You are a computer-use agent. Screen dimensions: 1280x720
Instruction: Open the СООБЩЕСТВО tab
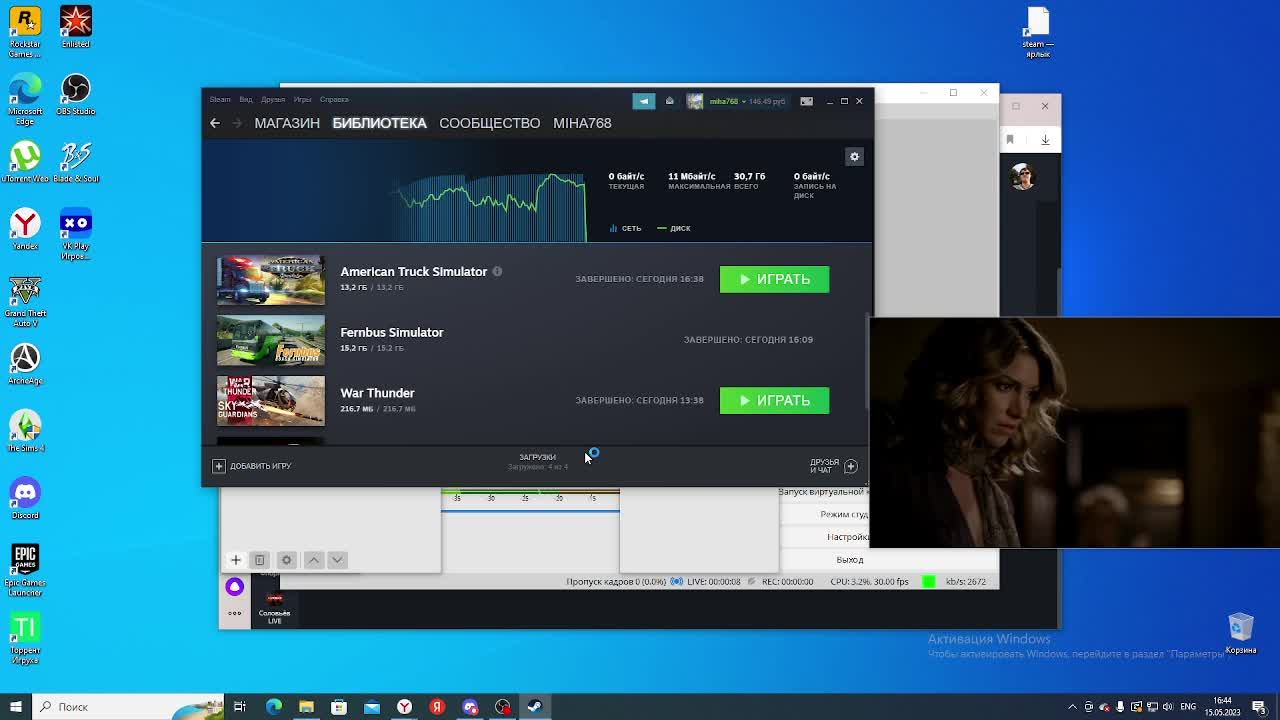[x=490, y=123]
